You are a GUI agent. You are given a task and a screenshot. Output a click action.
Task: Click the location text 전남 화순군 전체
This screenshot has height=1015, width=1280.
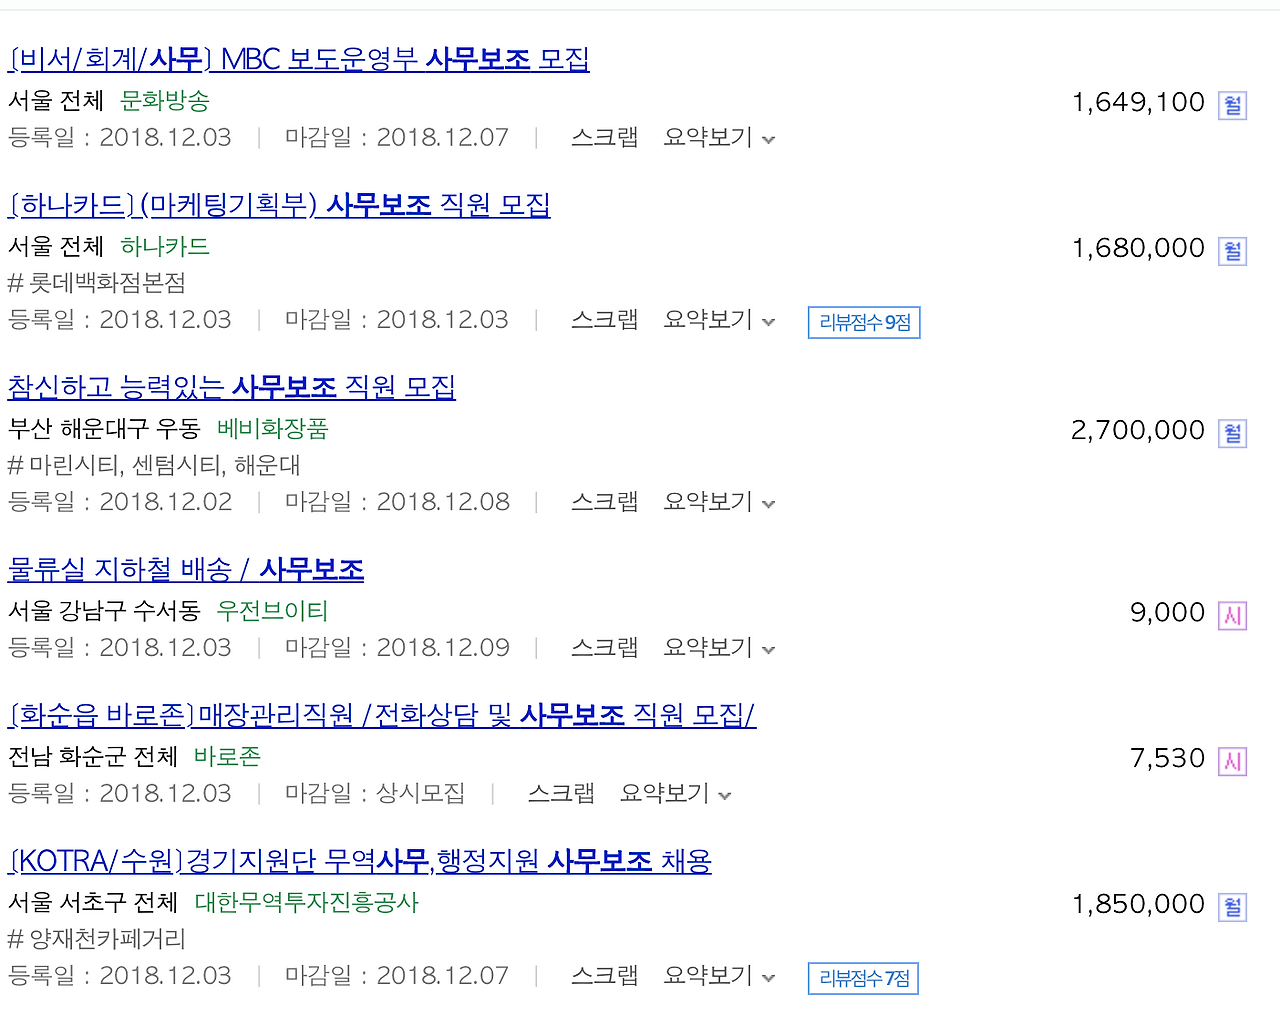(x=93, y=757)
